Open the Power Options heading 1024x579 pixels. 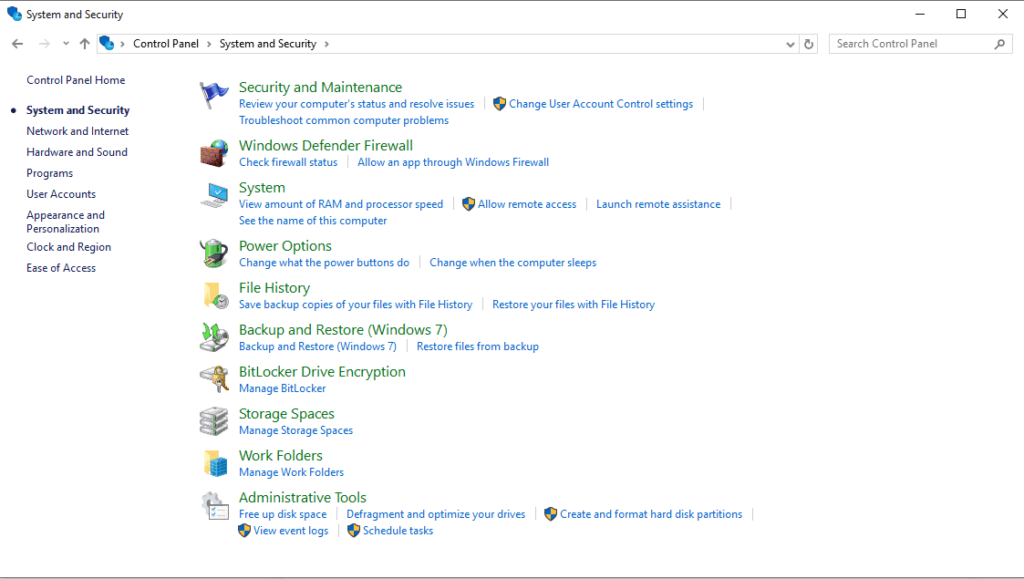285,245
